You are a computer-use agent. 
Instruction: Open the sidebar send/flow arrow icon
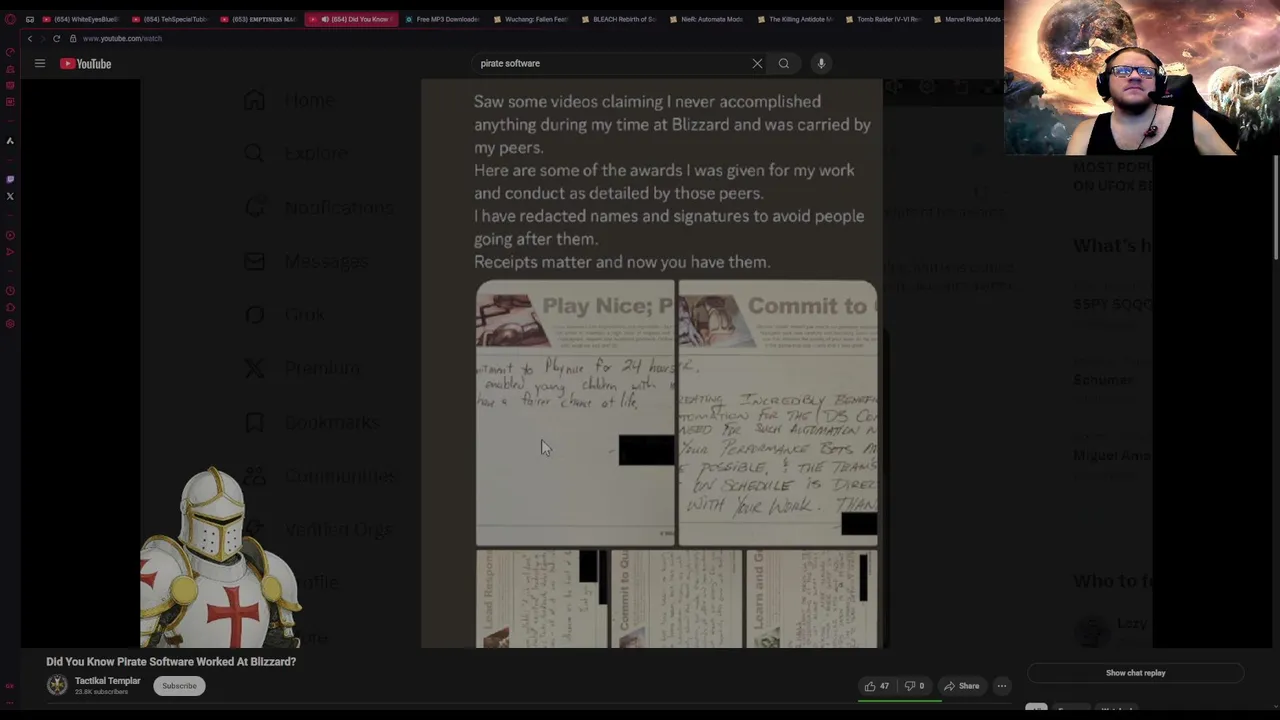click(x=10, y=252)
